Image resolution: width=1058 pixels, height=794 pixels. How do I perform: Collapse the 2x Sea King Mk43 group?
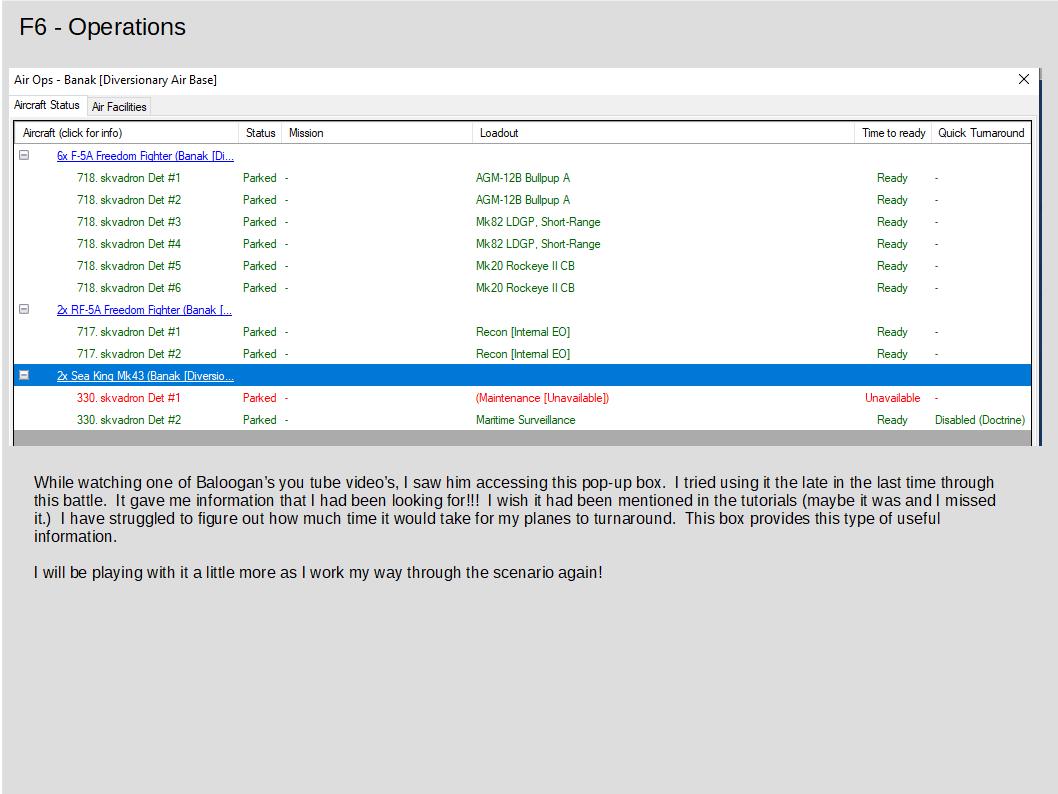click(x=24, y=375)
